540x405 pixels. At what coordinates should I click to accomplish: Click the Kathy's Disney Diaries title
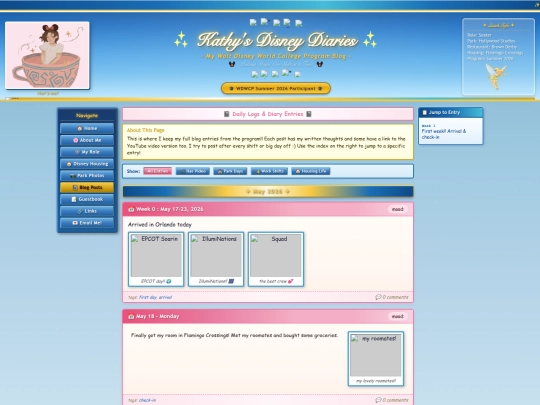[x=278, y=41]
